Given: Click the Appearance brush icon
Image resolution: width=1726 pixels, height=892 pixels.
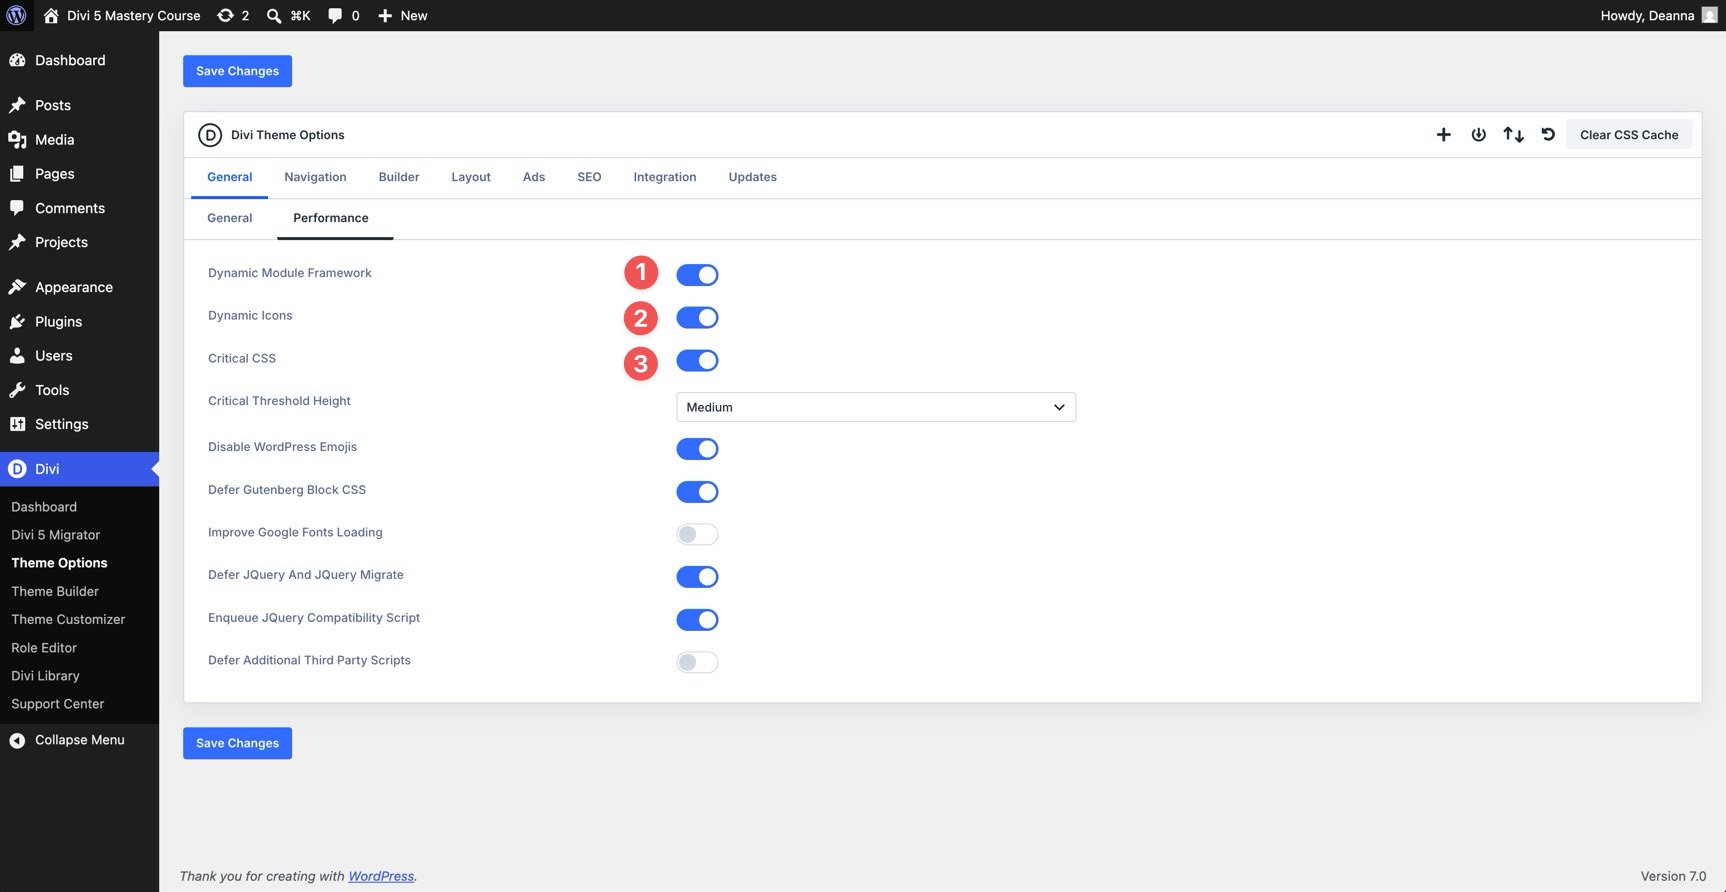Looking at the screenshot, I should (x=17, y=287).
